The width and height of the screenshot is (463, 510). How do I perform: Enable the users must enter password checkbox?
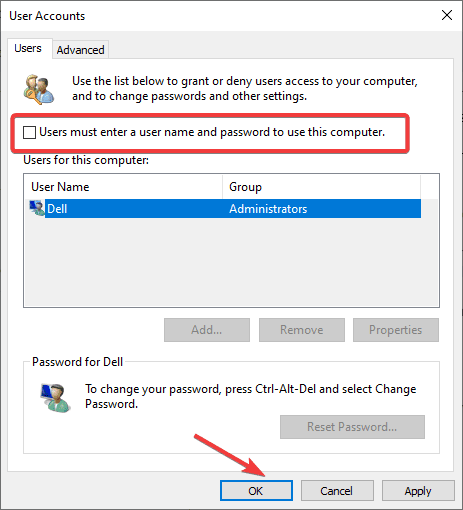pyautogui.click(x=29, y=132)
